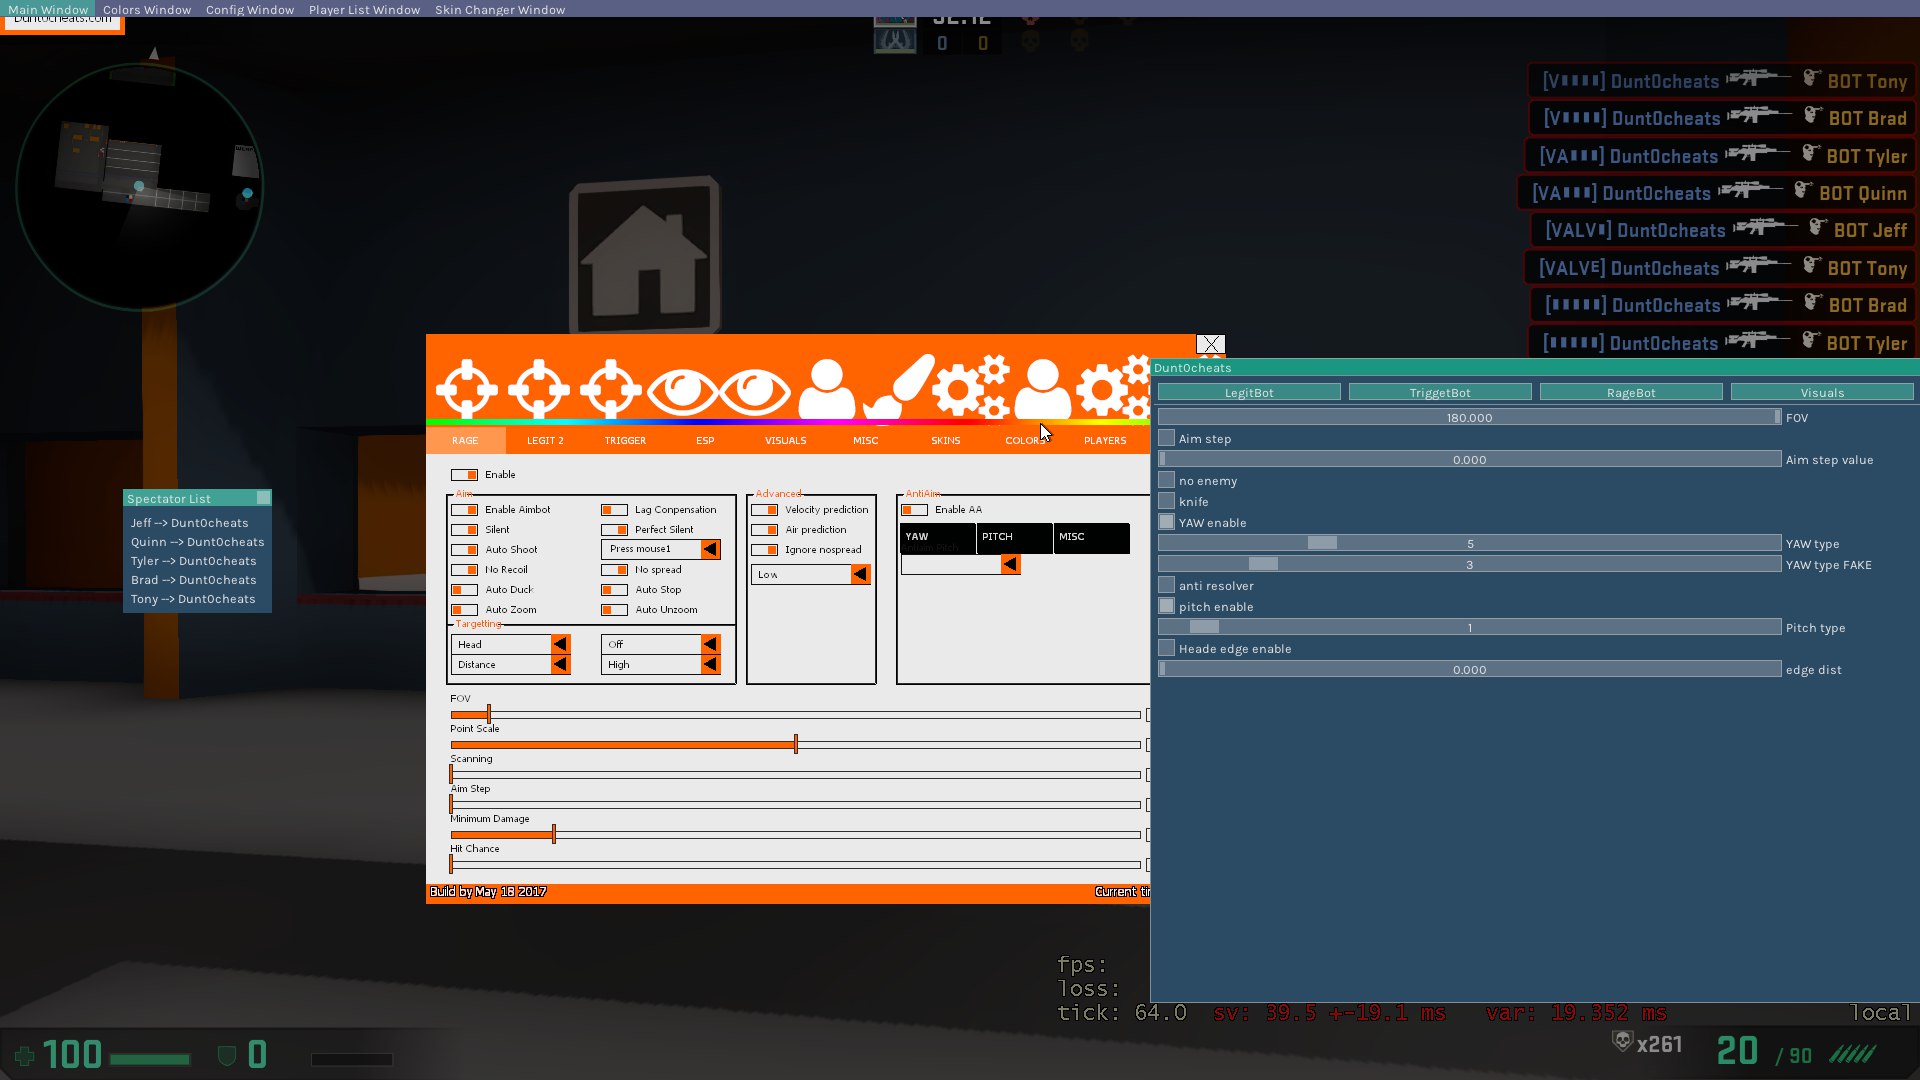Check the no enemy checkbox
Viewport: 1920px width, 1080px height.
pyautogui.click(x=1166, y=480)
